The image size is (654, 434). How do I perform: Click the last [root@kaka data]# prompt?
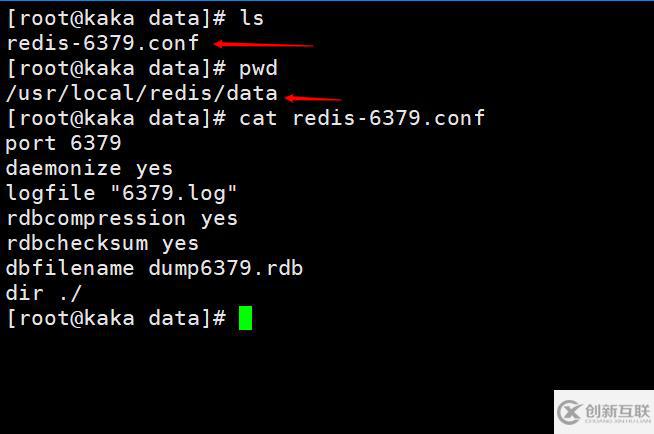click(116, 319)
